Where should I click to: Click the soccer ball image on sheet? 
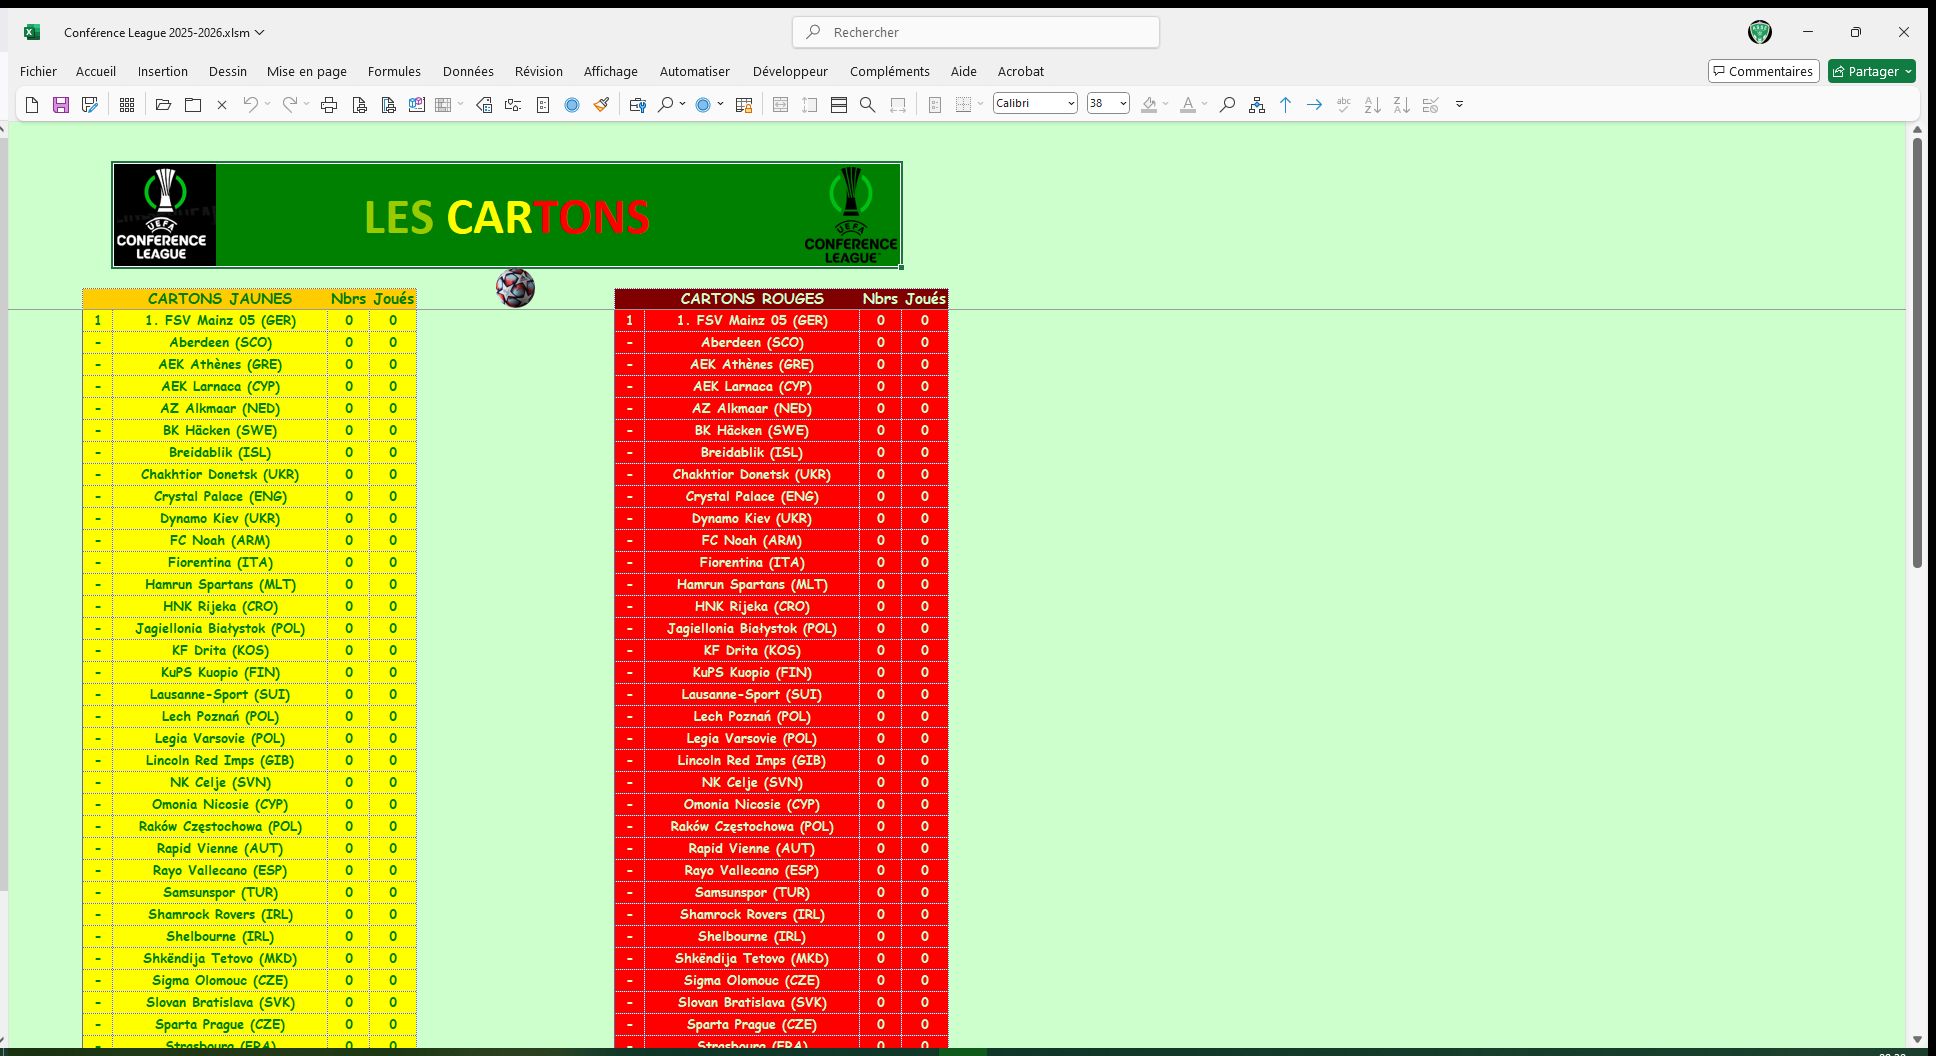click(515, 288)
